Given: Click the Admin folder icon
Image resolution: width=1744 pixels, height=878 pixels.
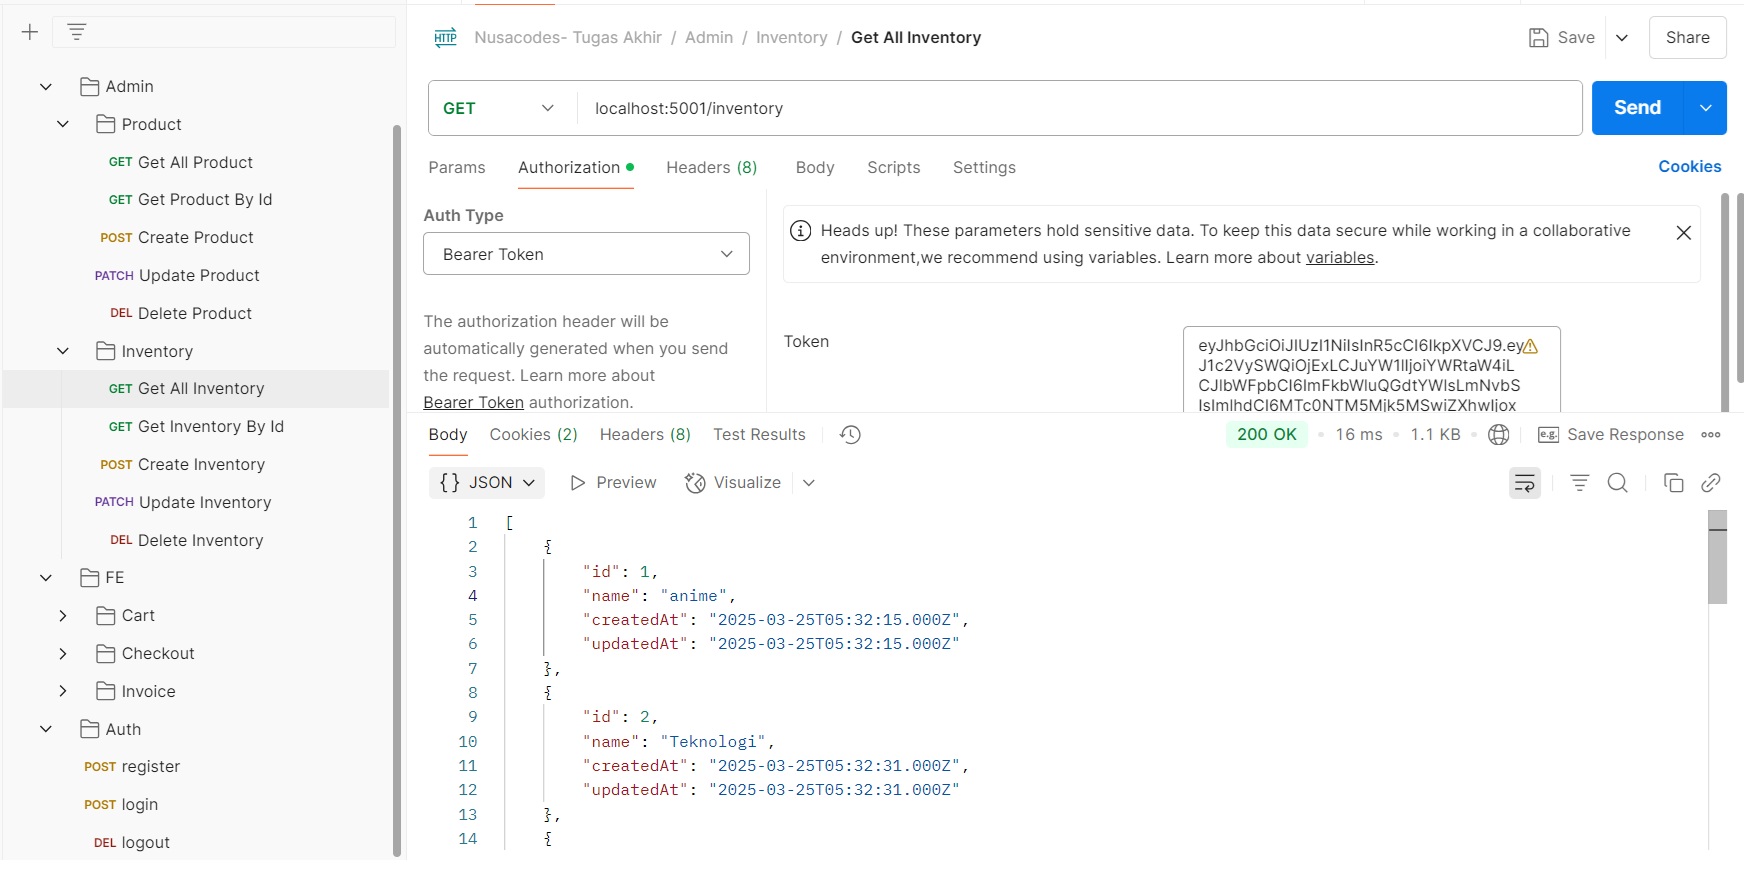Looking at the screenshot, I should click(x=90, y=87).
